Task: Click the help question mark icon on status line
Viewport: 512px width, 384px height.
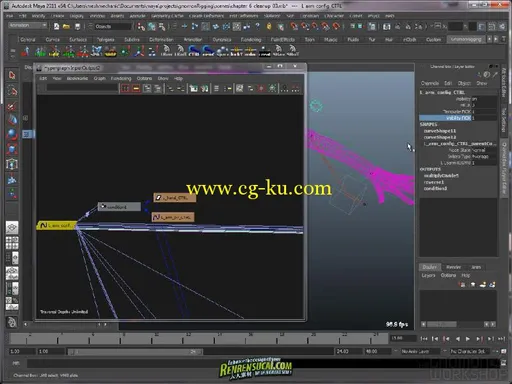Action: [257, 26]
